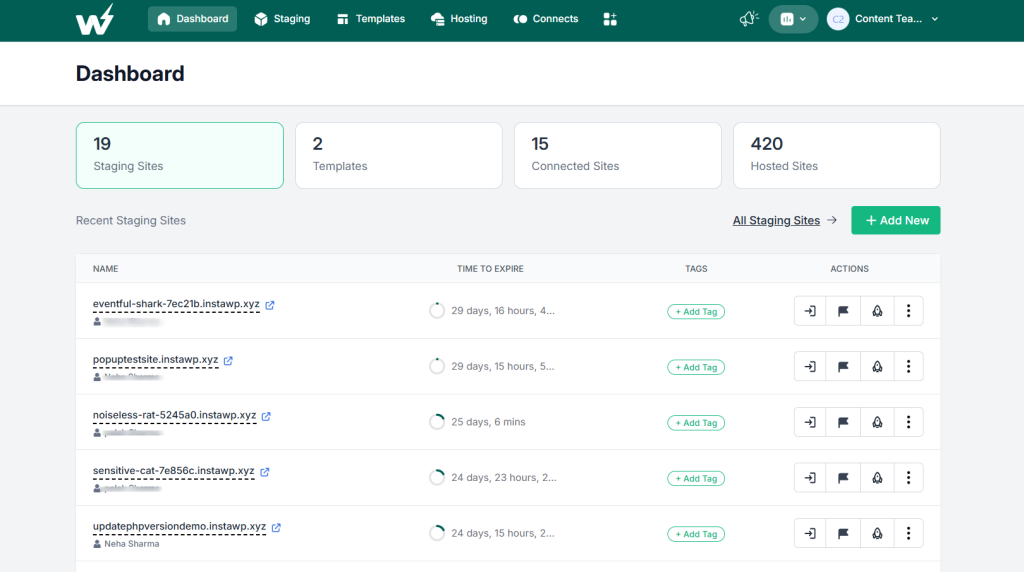Open eventful-shark-7ec21b.instawp.xyz link
The height and width of the screenshot is (572, 1024).
[x=176, y=304]
